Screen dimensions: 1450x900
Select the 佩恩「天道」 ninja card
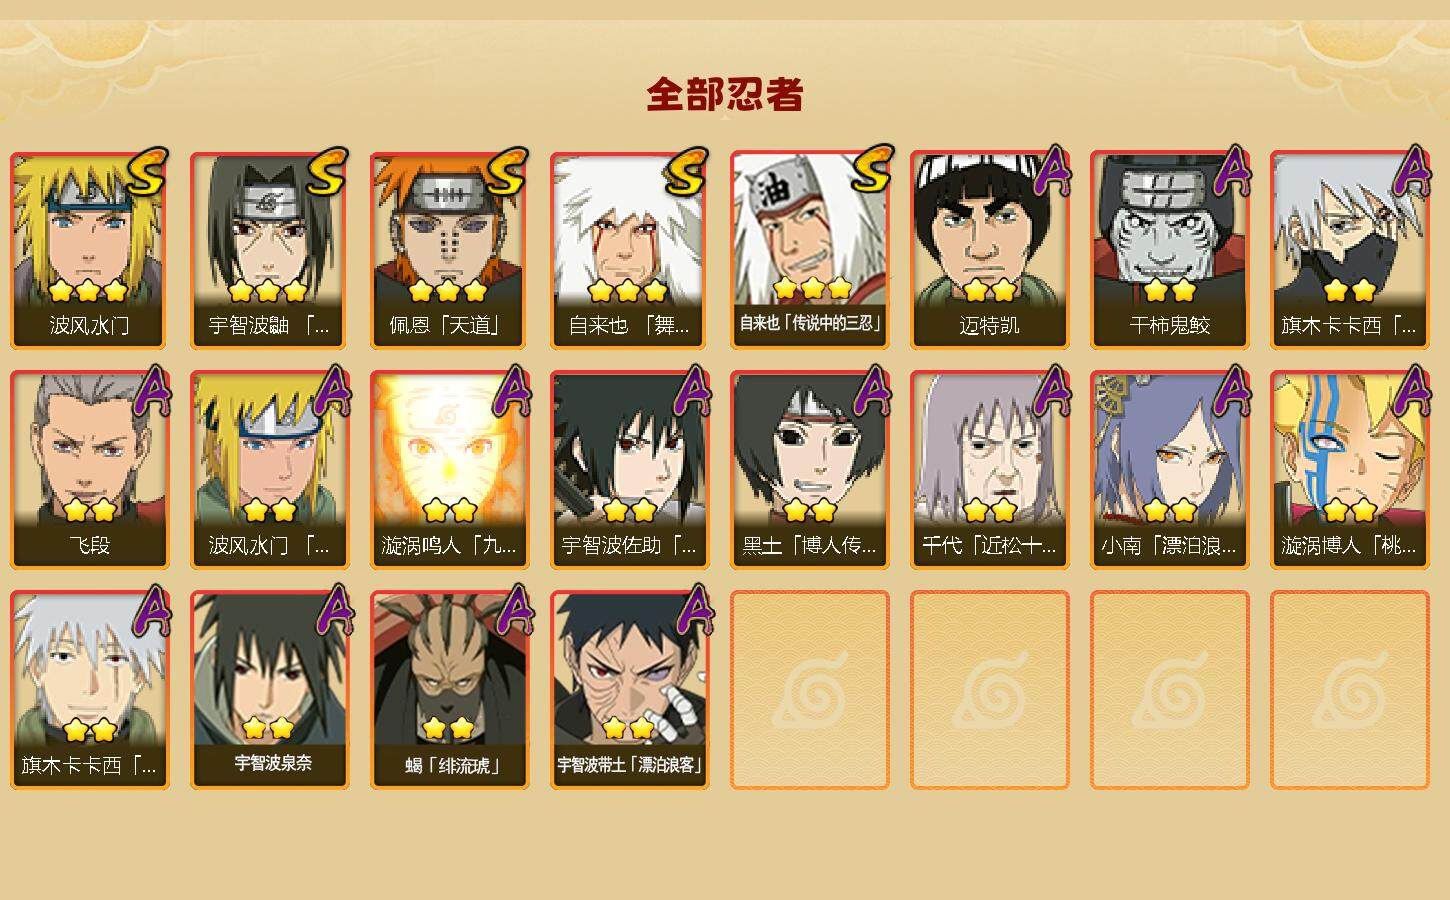450,250
